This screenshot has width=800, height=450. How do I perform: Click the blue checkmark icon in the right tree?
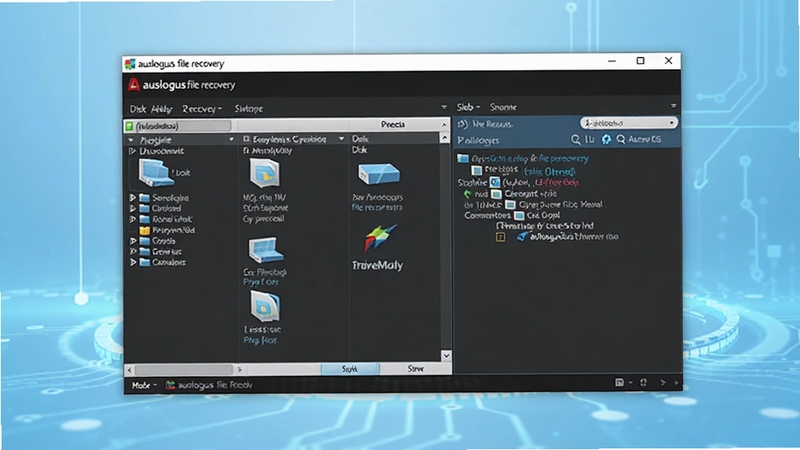(522, 237)
